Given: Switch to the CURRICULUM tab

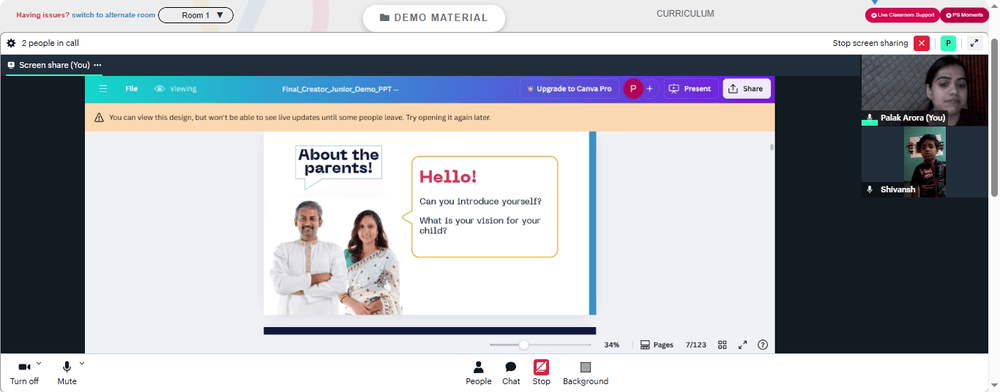Looking at the screenshot, I should tap(685, 13).
